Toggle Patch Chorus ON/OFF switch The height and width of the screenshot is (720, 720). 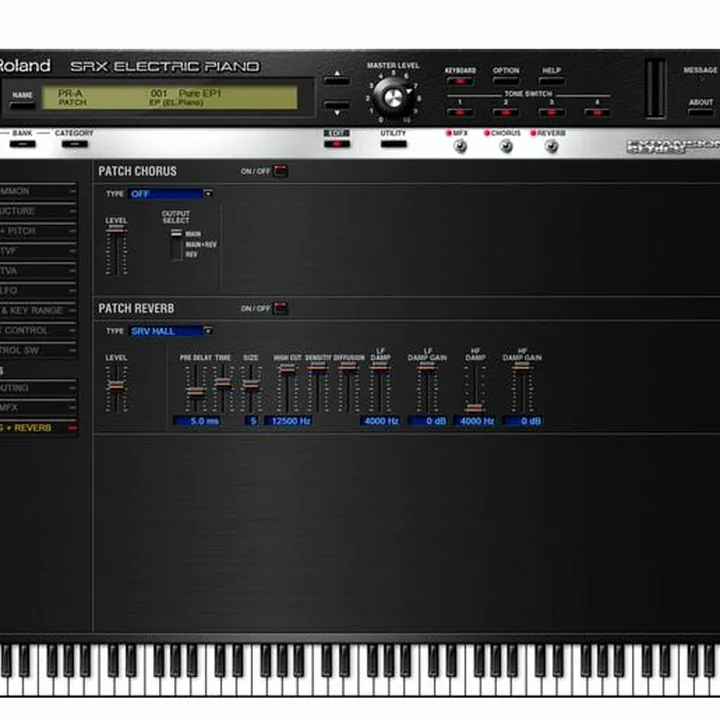[x=280, y=171]
